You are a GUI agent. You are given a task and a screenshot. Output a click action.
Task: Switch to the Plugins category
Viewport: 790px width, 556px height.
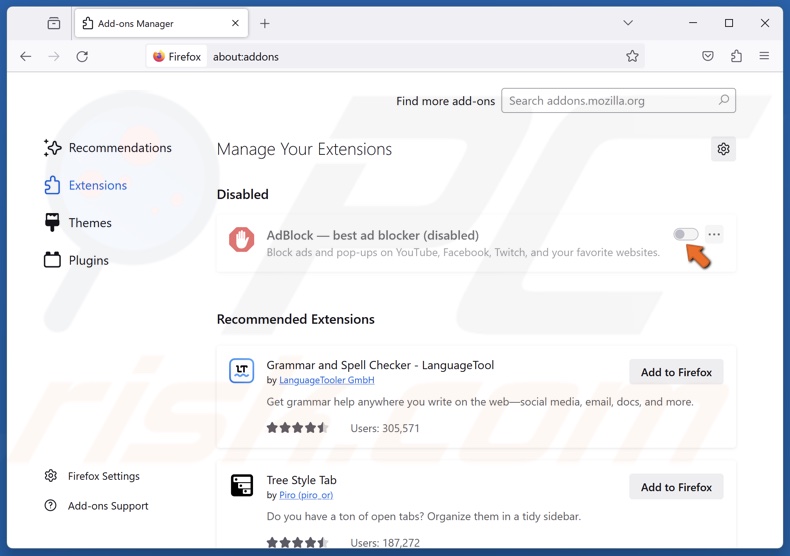tap(77, 260)
